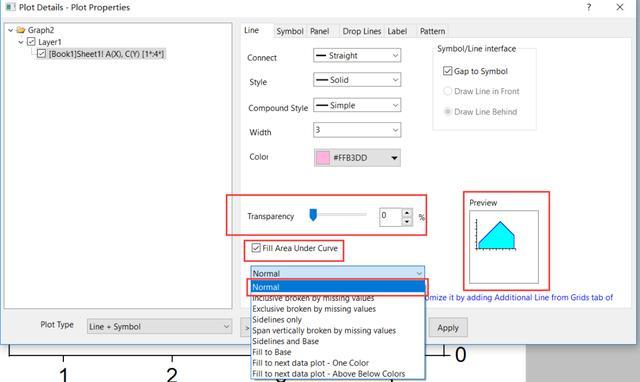The image size is (640, 382).
Task: Open the Pattern tab
Action: coord(432,31)
